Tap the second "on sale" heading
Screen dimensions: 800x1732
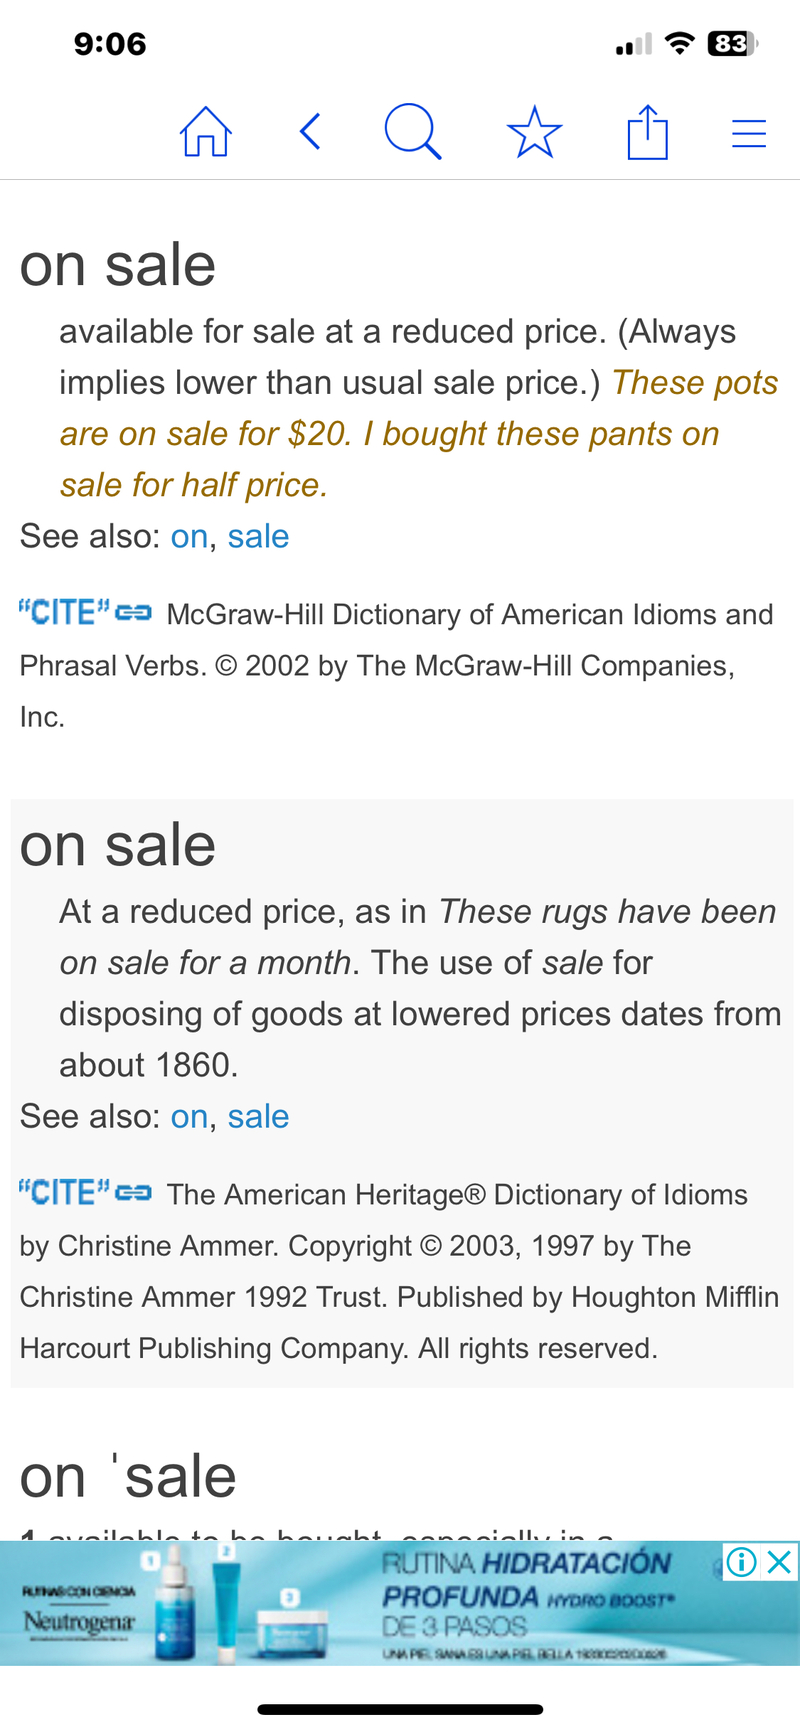click(118, 845)
